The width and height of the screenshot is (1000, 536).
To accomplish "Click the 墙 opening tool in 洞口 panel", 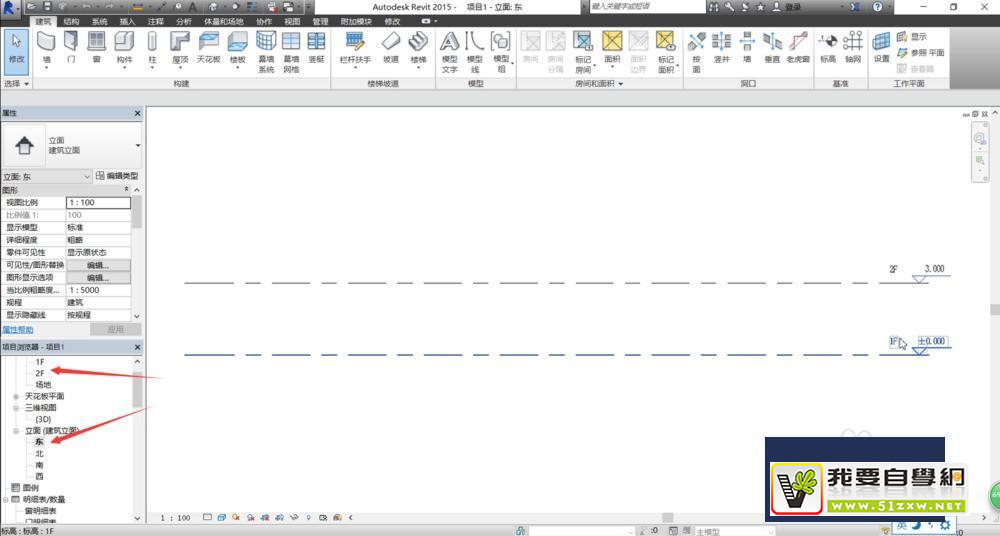I will tap(747, 48).
